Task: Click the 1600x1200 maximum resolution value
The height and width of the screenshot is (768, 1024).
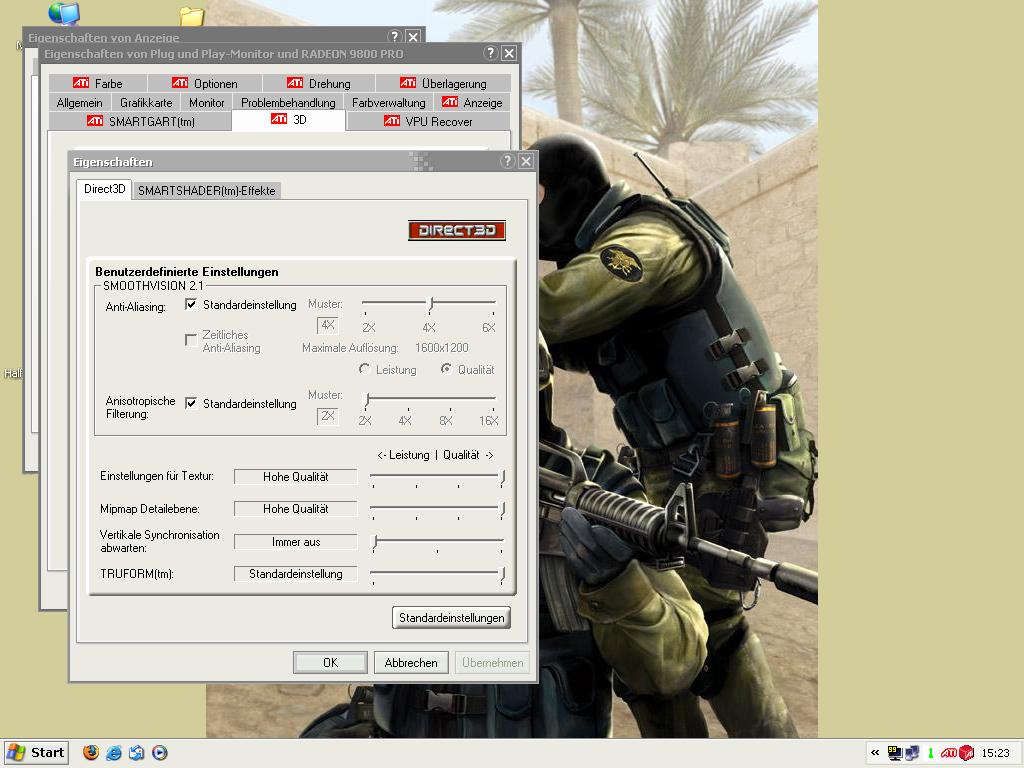Action: click(x=442, y=347)
